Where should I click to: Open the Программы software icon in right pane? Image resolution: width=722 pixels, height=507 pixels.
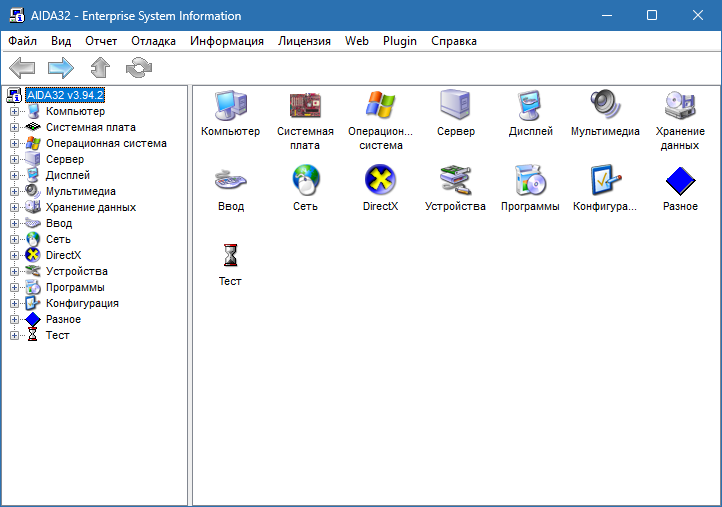530,180
